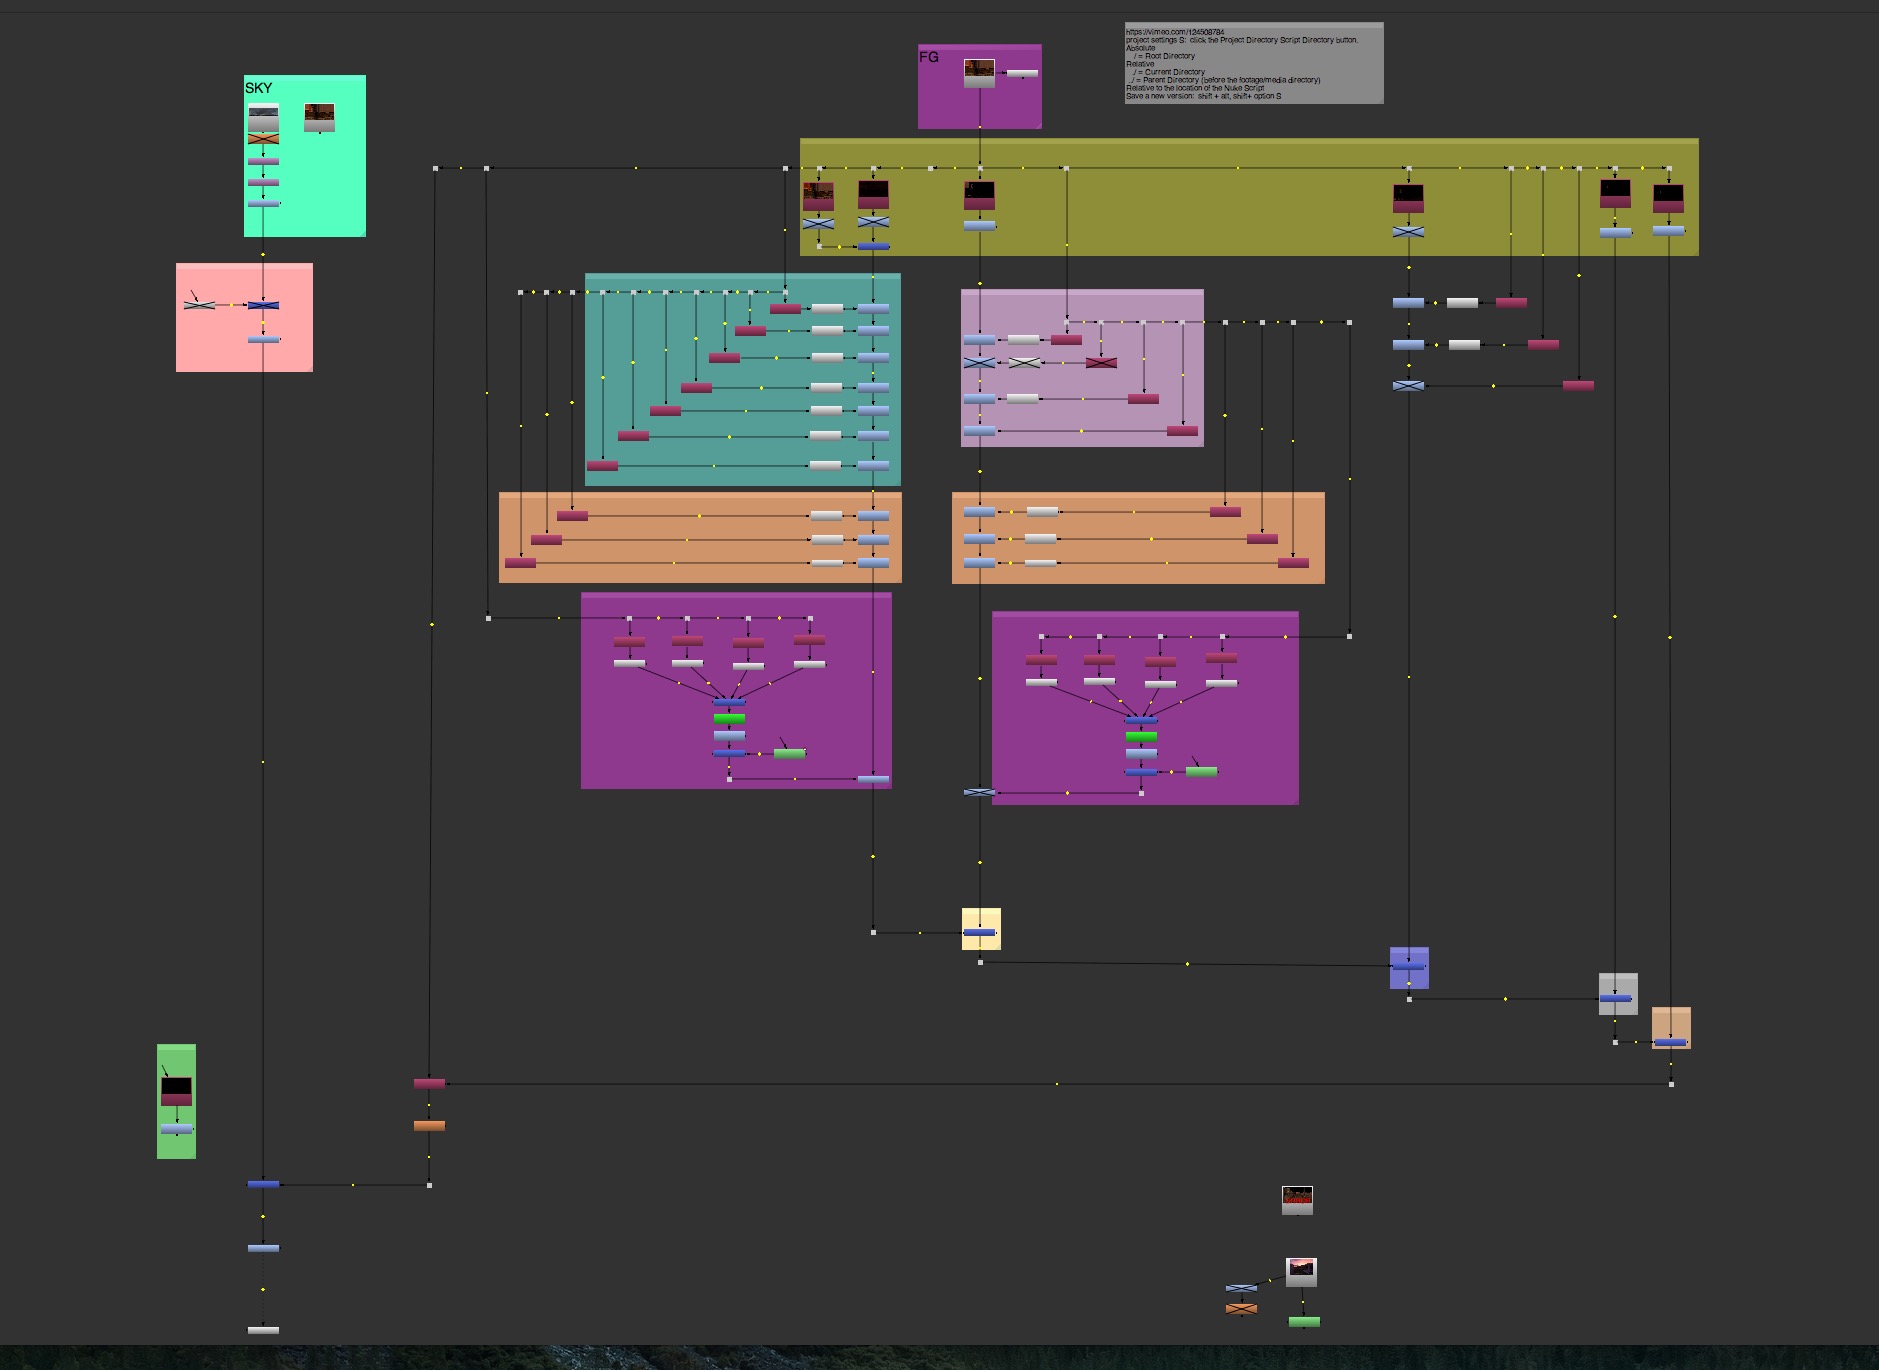
Task: Select the red-text thumbnail node at bottom right
Action: [1297, 1199]
